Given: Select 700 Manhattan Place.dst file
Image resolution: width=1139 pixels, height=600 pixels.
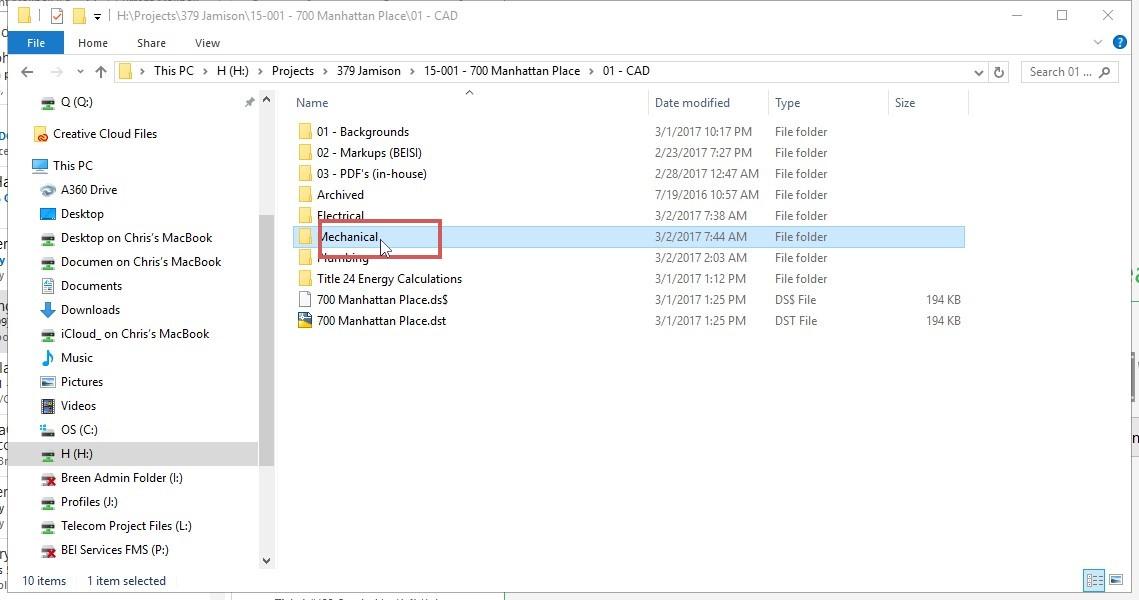Looking at the screenshot, I should click(381, 321).
